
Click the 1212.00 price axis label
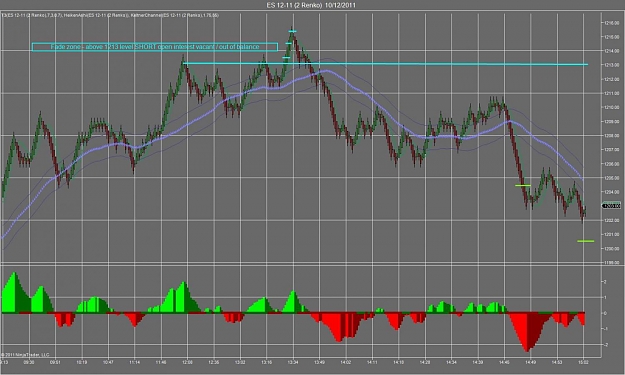(x=612, y=79)
